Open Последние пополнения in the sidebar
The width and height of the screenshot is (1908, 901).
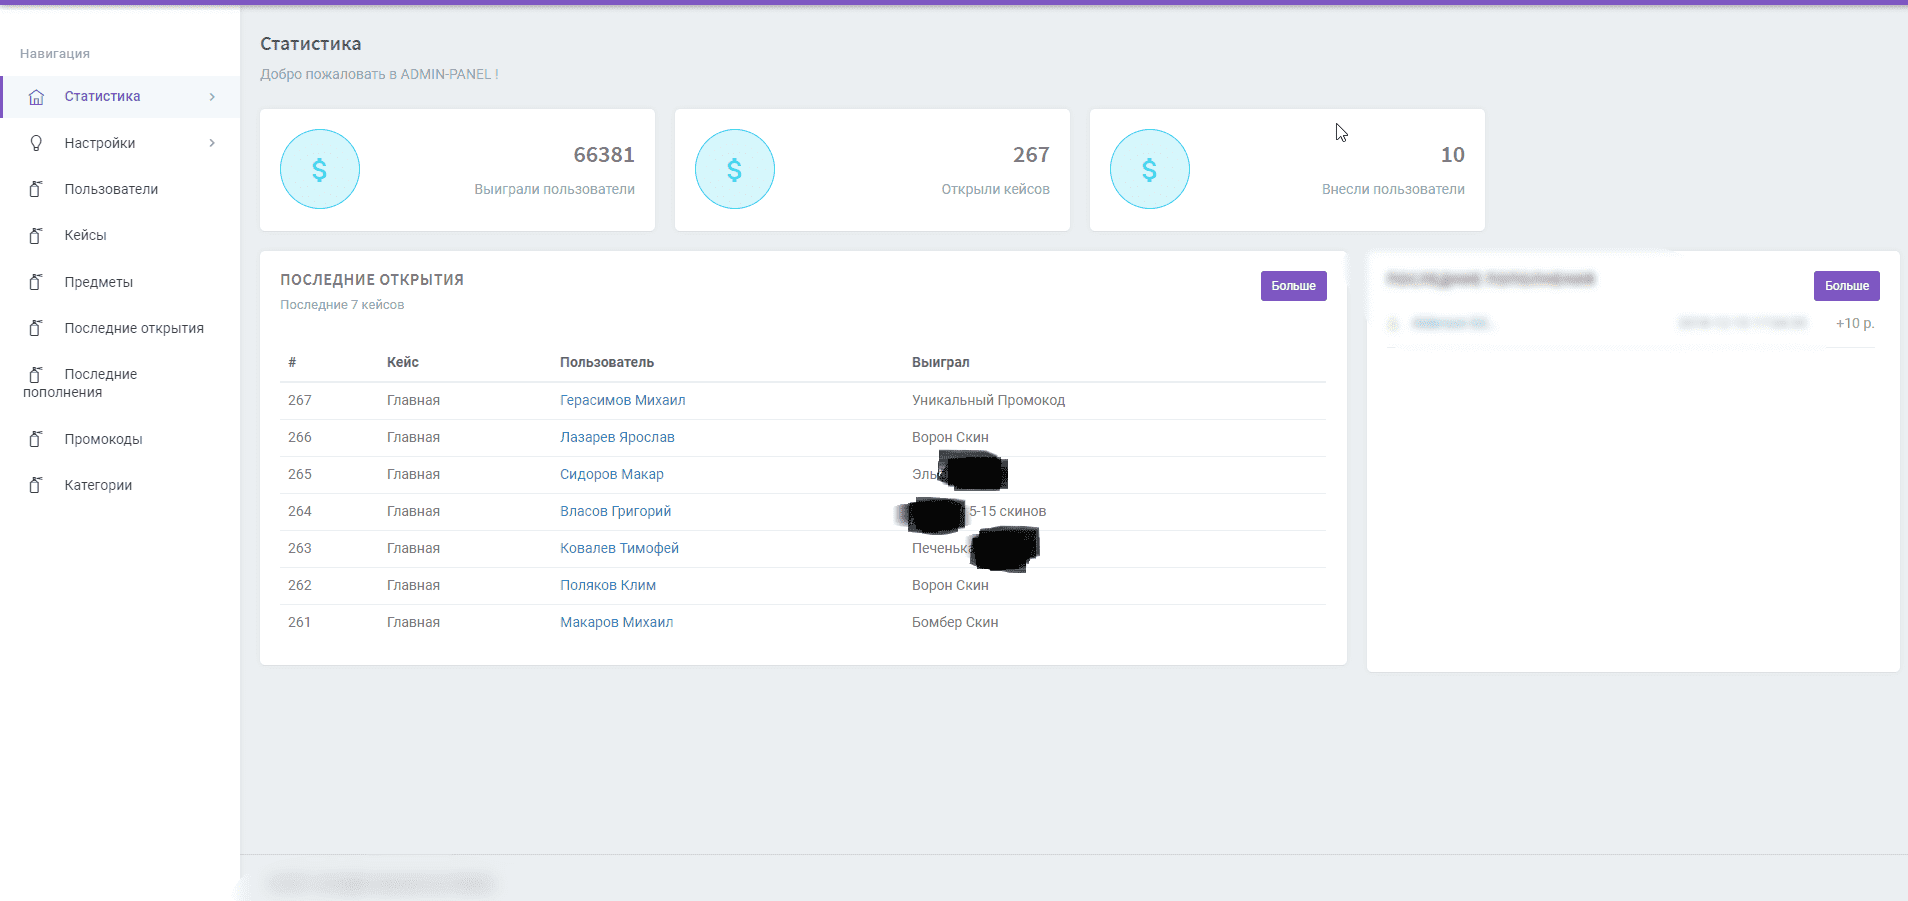pyautogui.click(x=100, y=374)
